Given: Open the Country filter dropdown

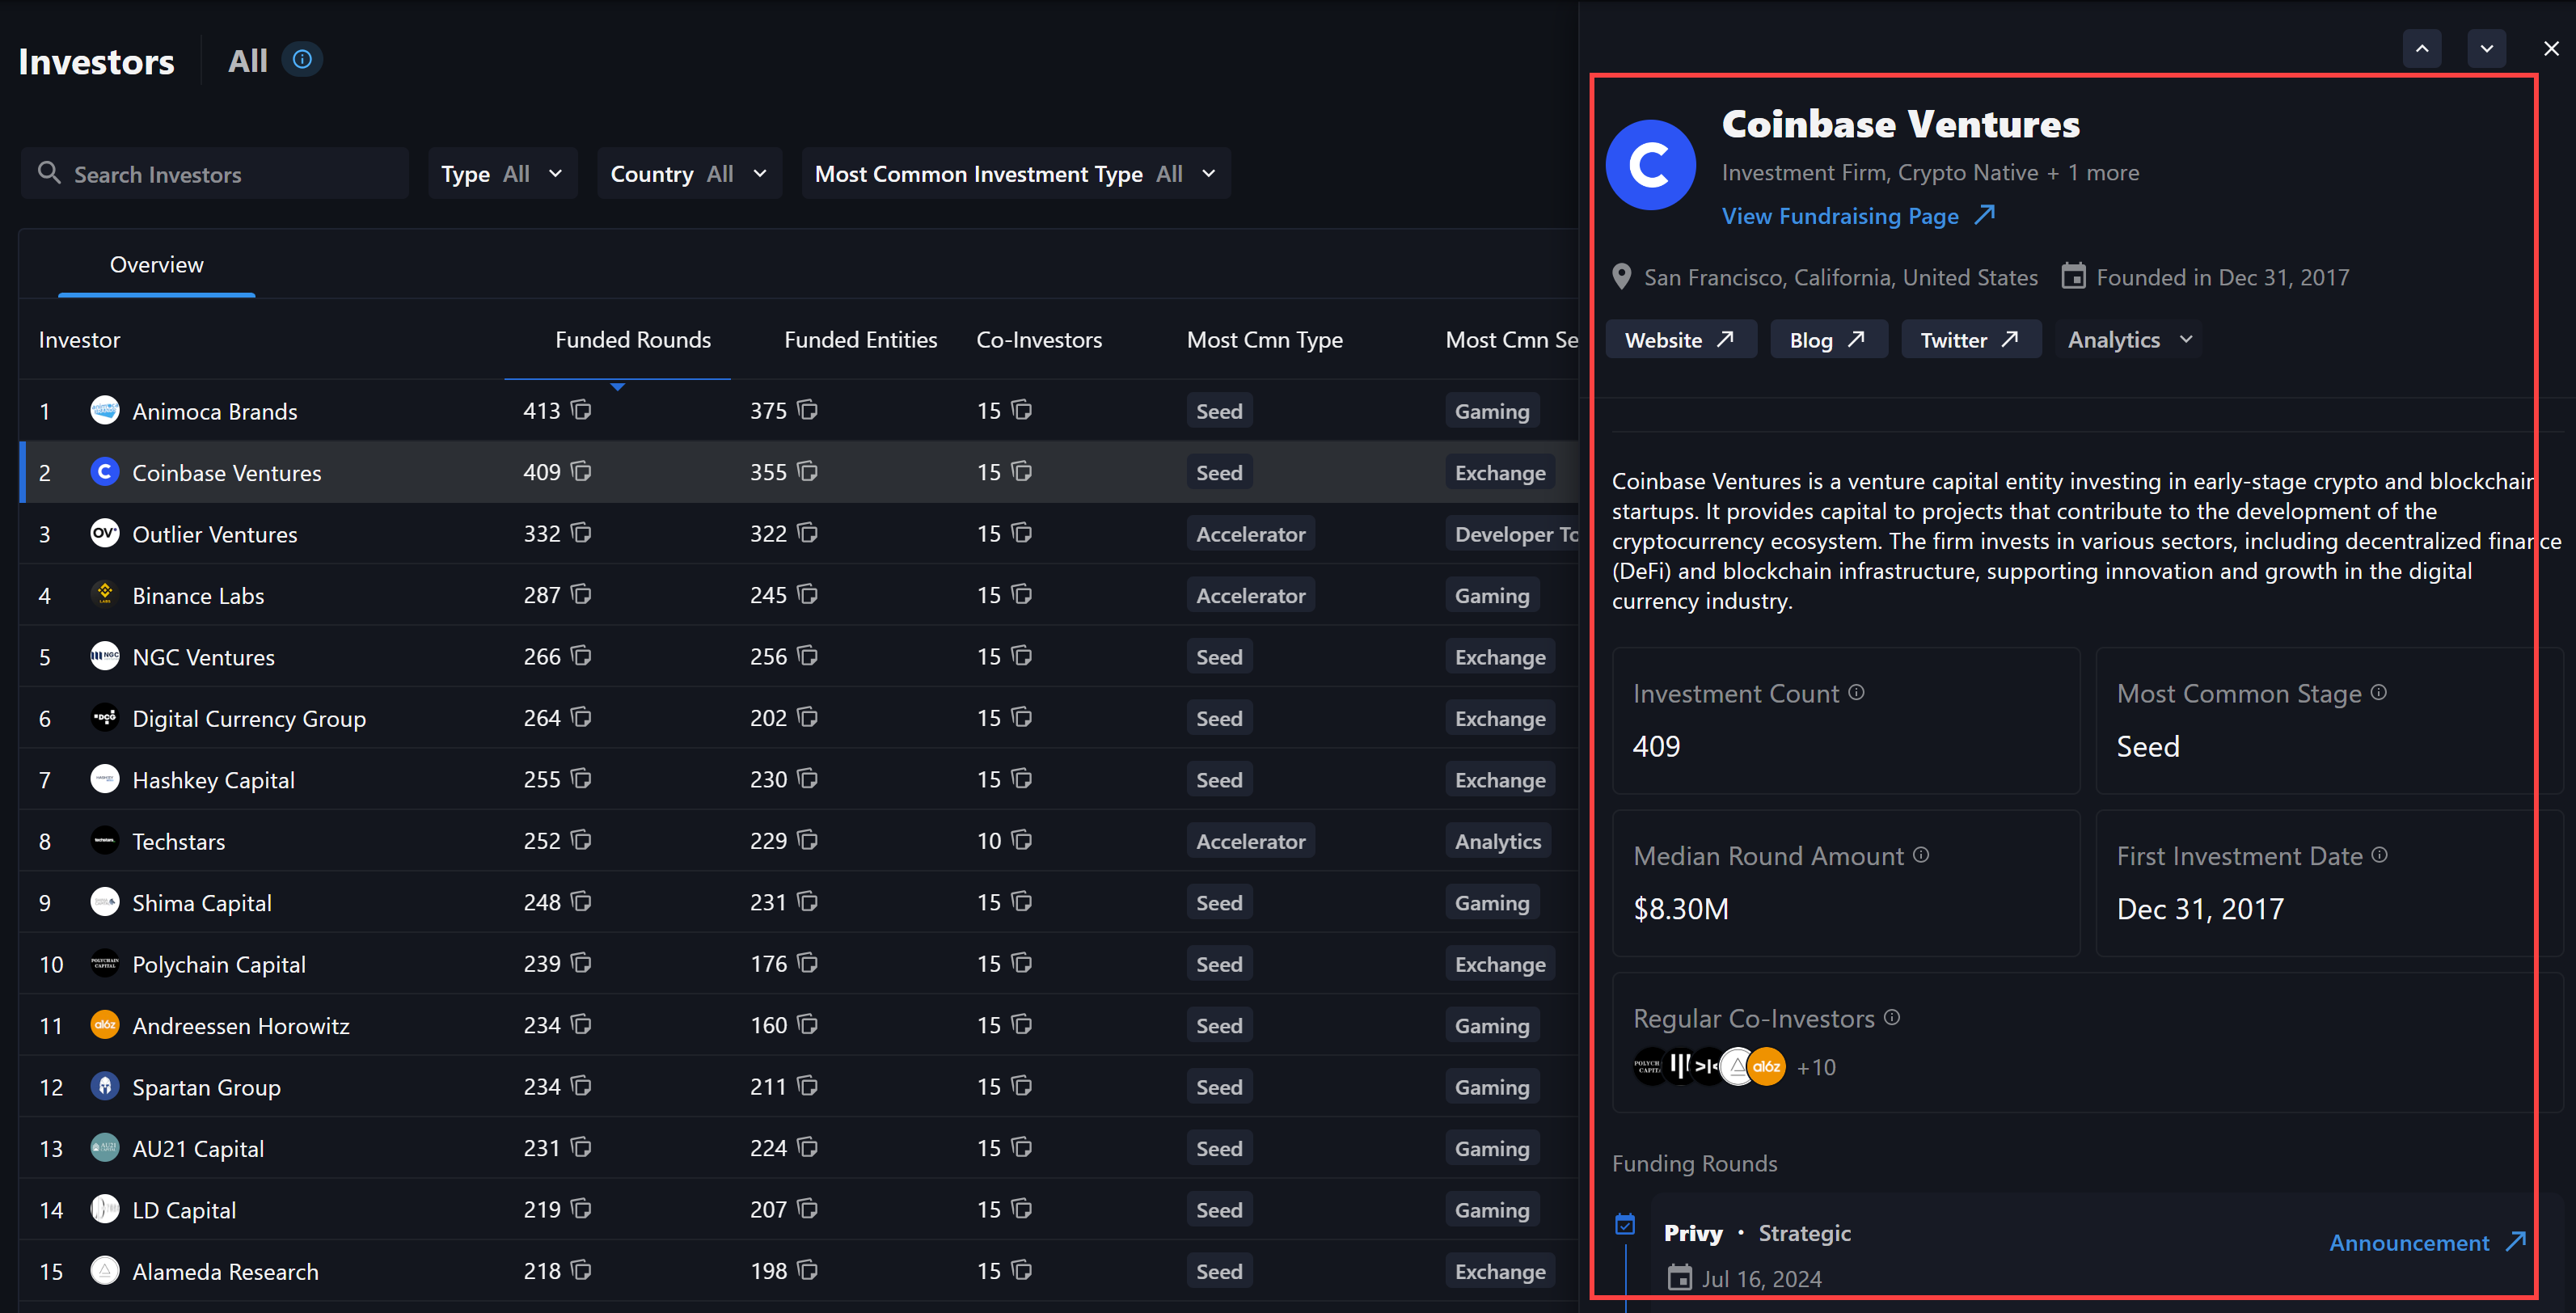Looking at the screenshot, I should [689, 173].
